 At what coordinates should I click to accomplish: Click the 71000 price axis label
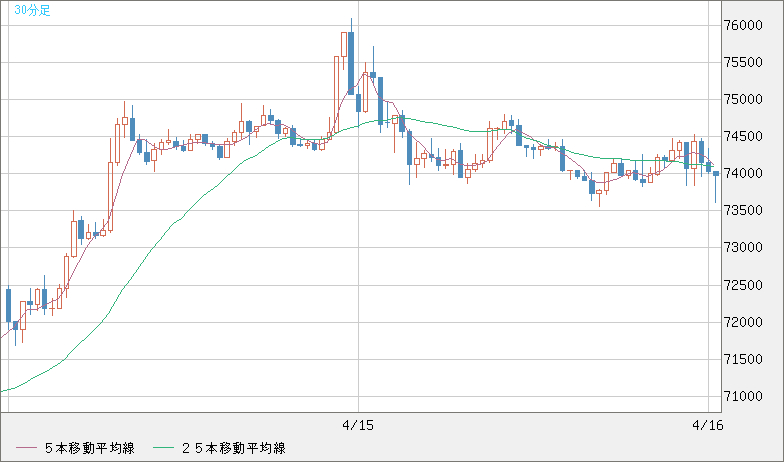[x=742, y=396]
